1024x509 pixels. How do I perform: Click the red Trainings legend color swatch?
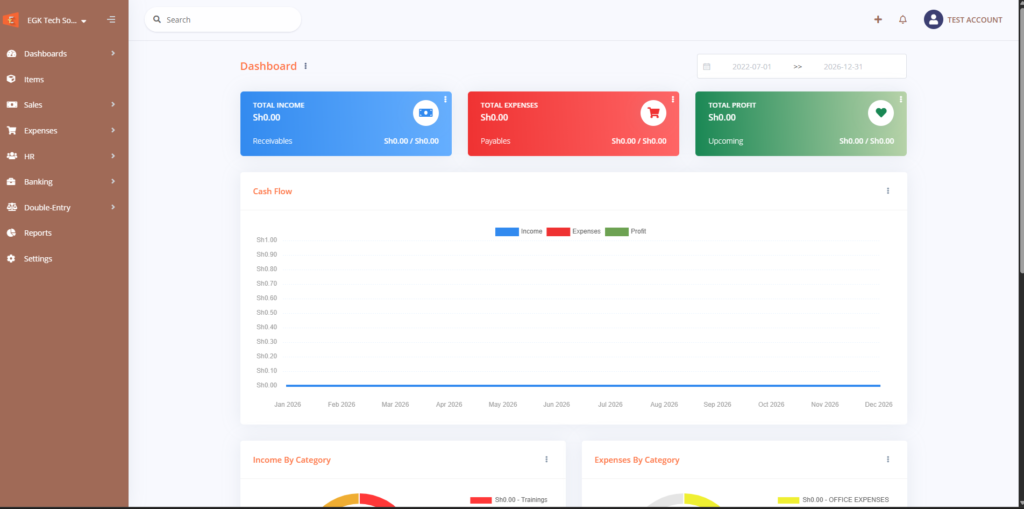point(481,500)
